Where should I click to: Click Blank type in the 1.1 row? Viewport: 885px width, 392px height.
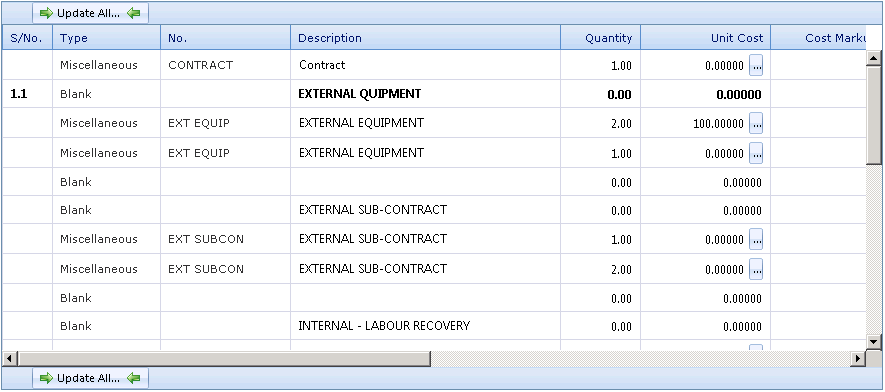(76, 94)
